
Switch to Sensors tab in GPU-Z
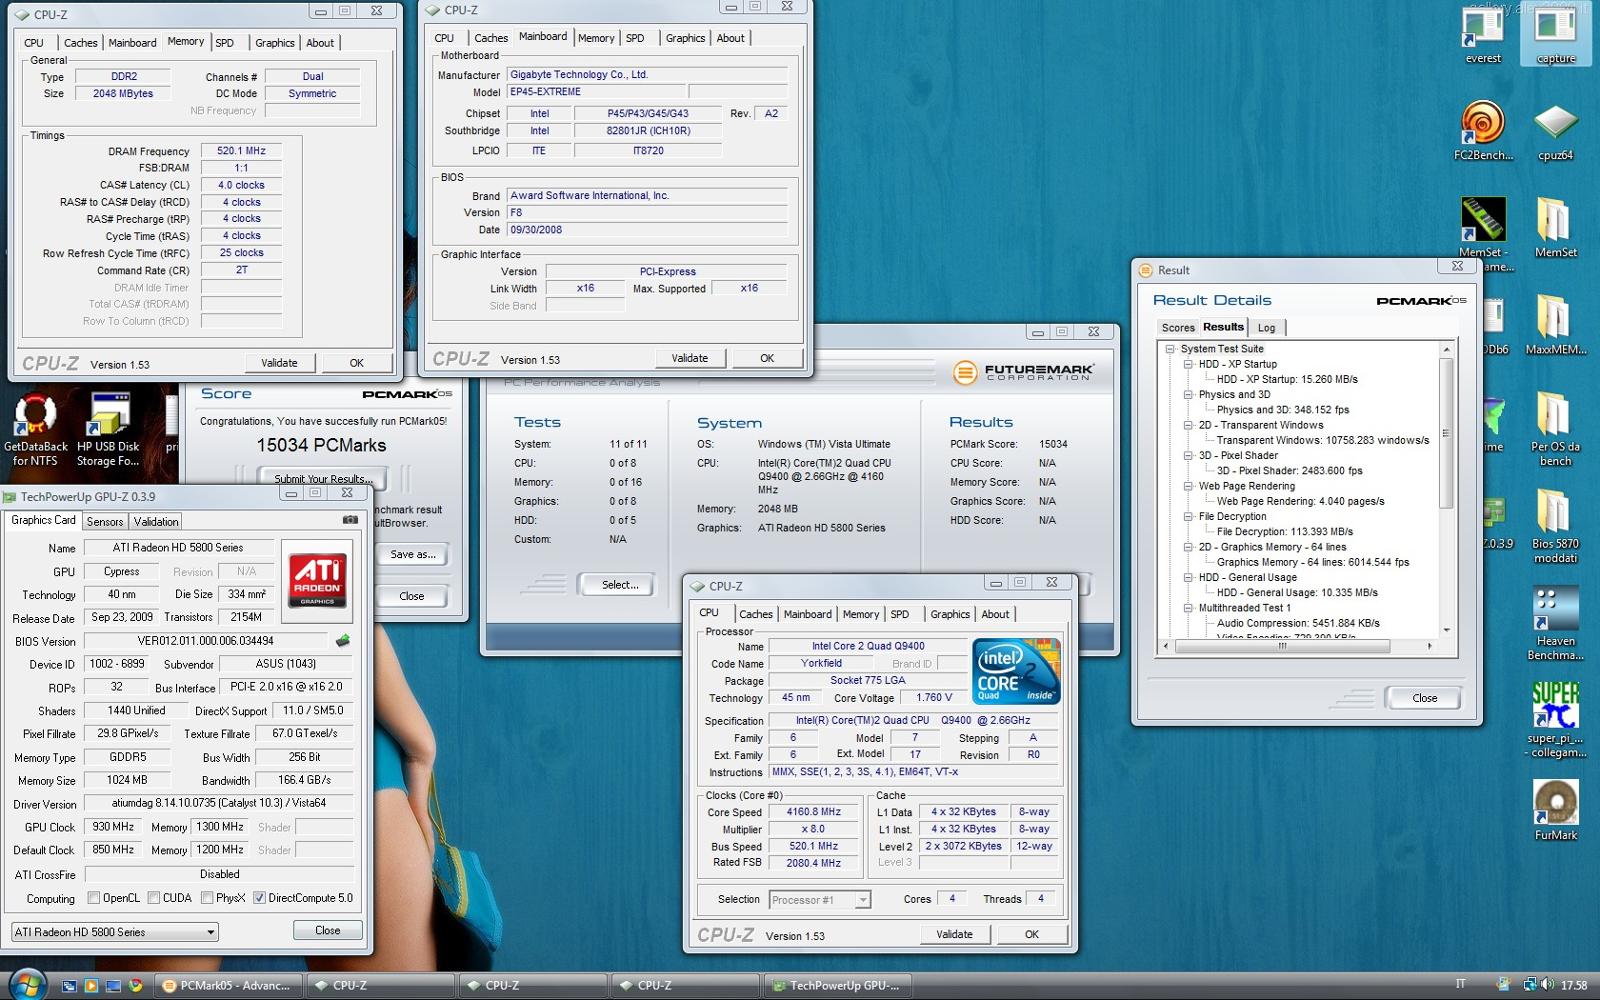(x=105, y=522)
